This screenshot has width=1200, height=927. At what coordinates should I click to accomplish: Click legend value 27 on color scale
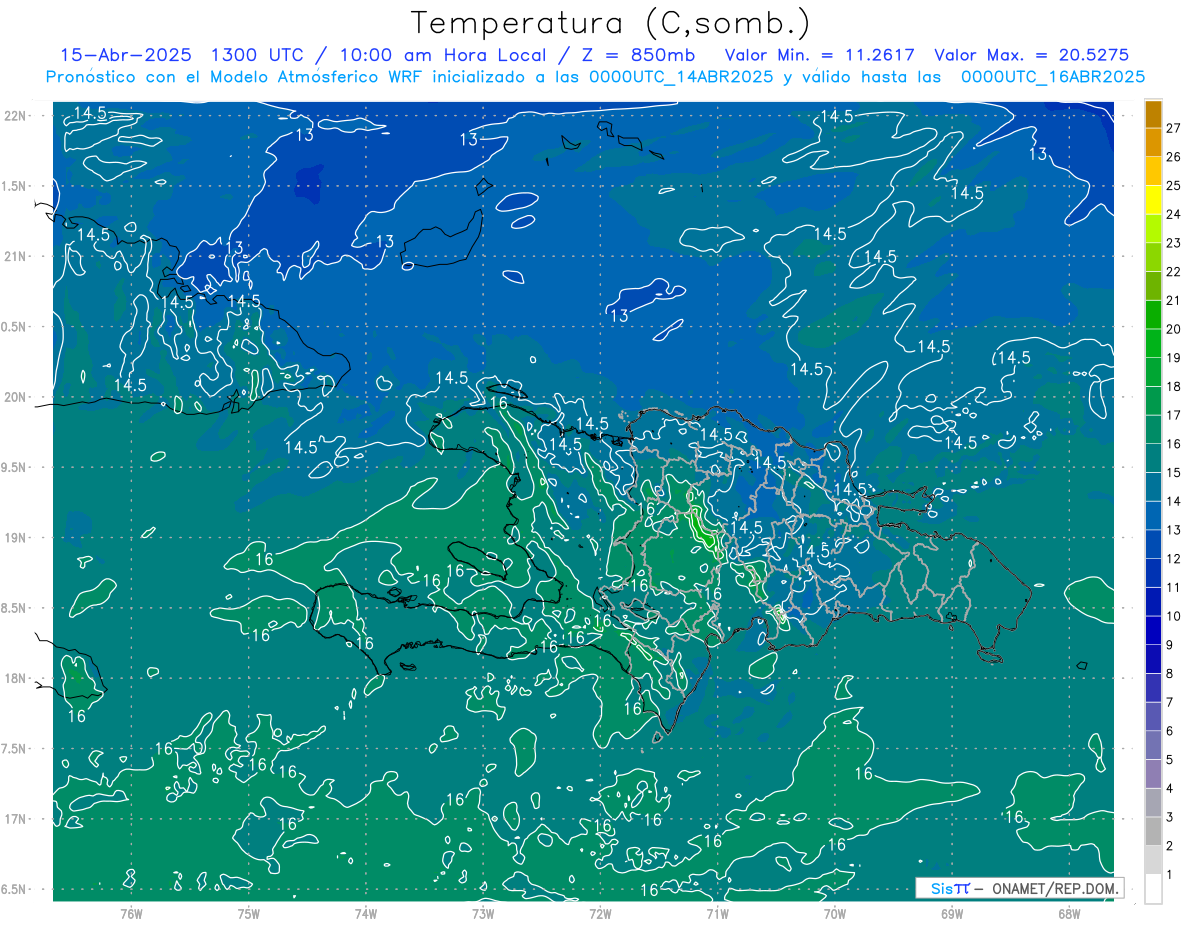click(x=1174, y=128)
